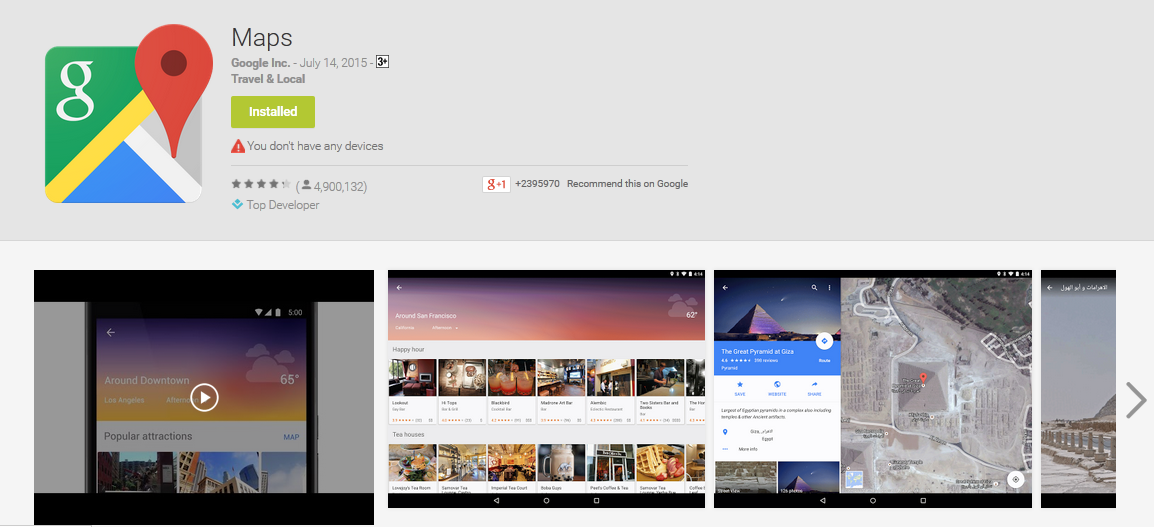Viewport: 1154px width, 527px height.
Task: Click the green Installed button
Action: click(x=273, y=112)
